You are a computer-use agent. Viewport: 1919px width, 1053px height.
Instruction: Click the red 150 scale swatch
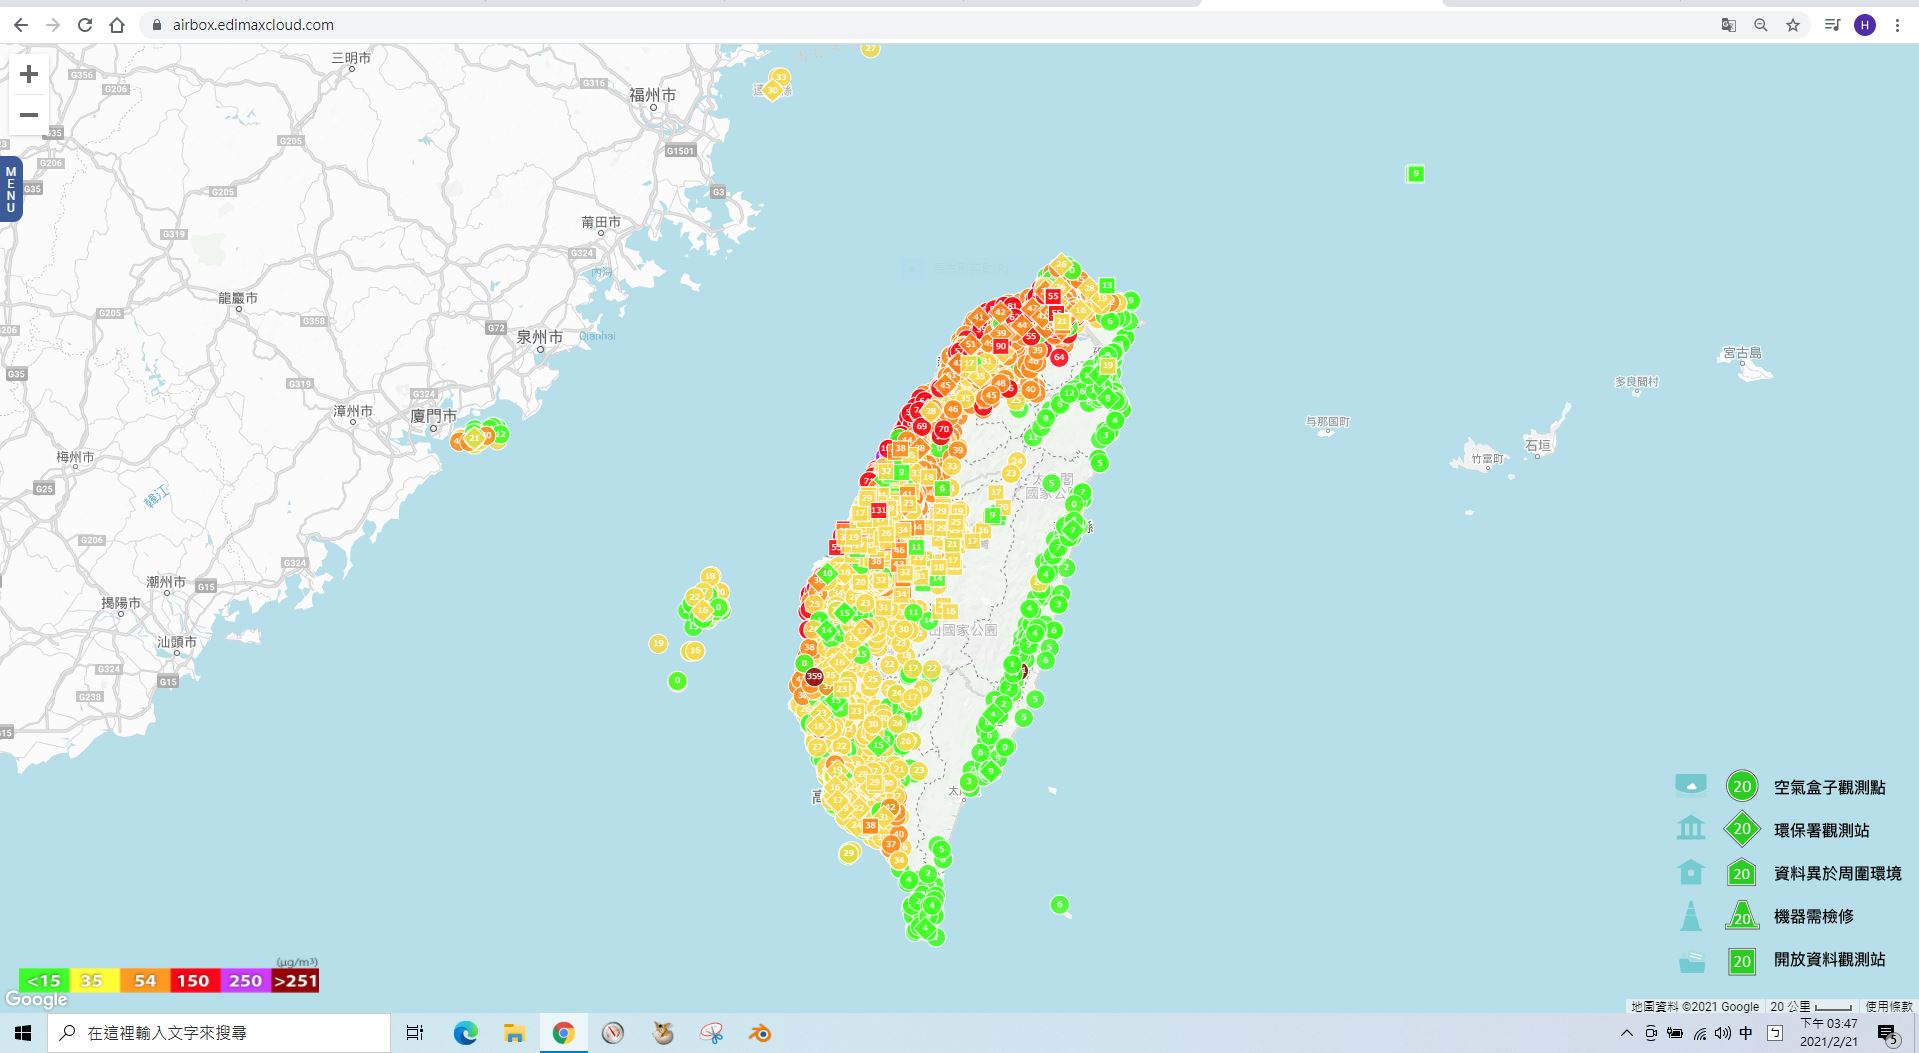tap(195, 981)
